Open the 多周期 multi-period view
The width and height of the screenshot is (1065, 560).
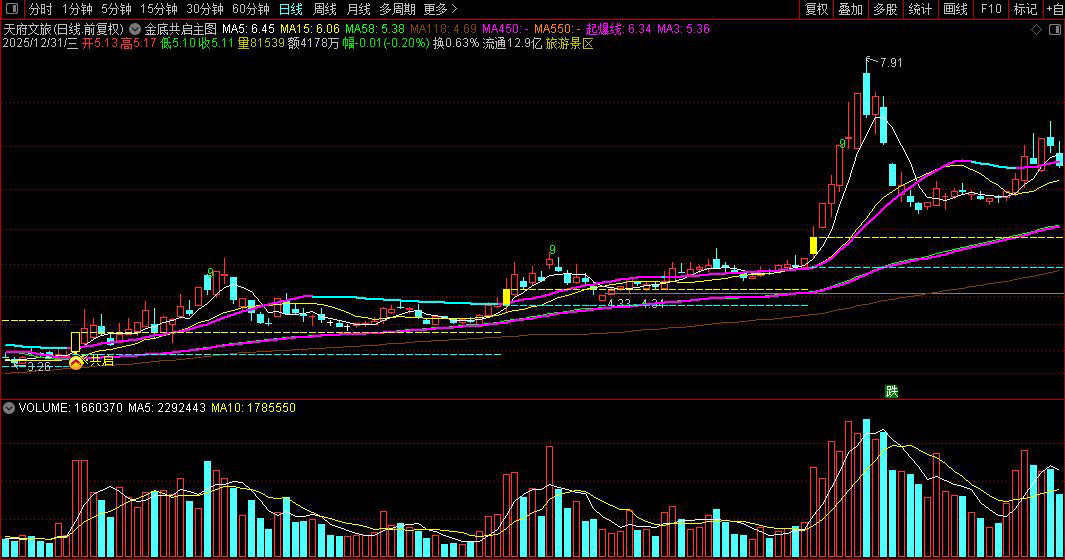click(x=397, y=9)
